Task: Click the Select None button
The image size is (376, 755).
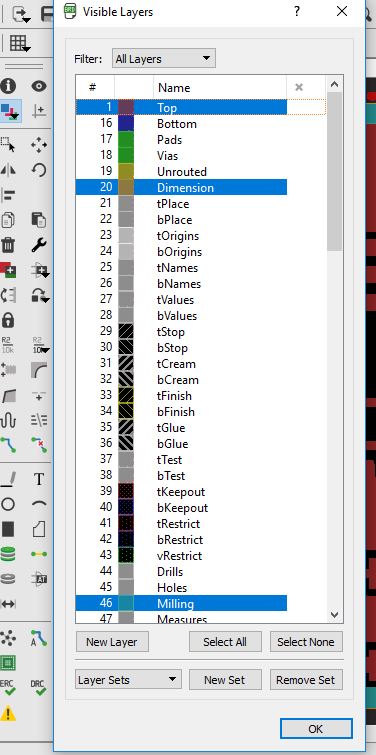Action: tap(306, 642)
